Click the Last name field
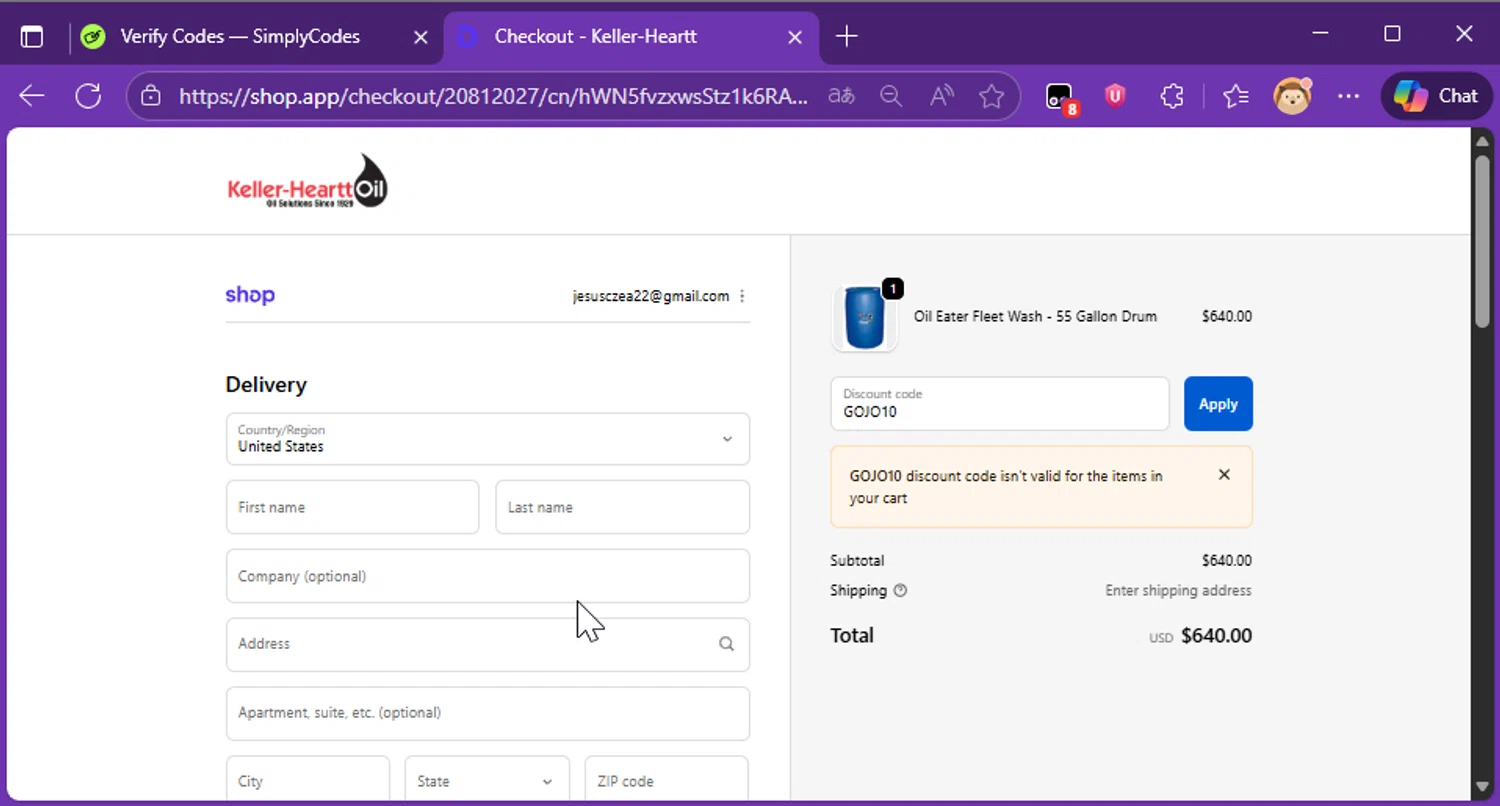 pos(623,507)
